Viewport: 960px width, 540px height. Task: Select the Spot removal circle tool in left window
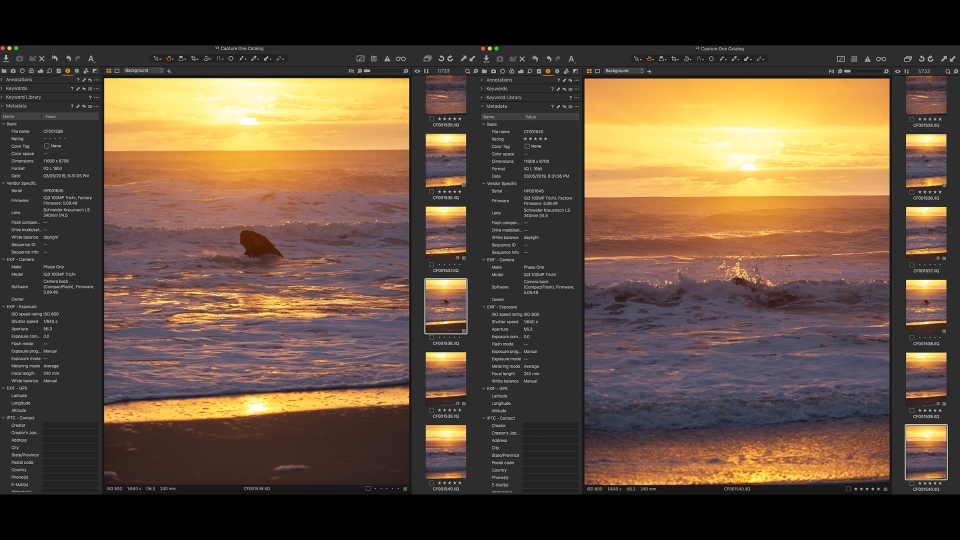[231, 59]
